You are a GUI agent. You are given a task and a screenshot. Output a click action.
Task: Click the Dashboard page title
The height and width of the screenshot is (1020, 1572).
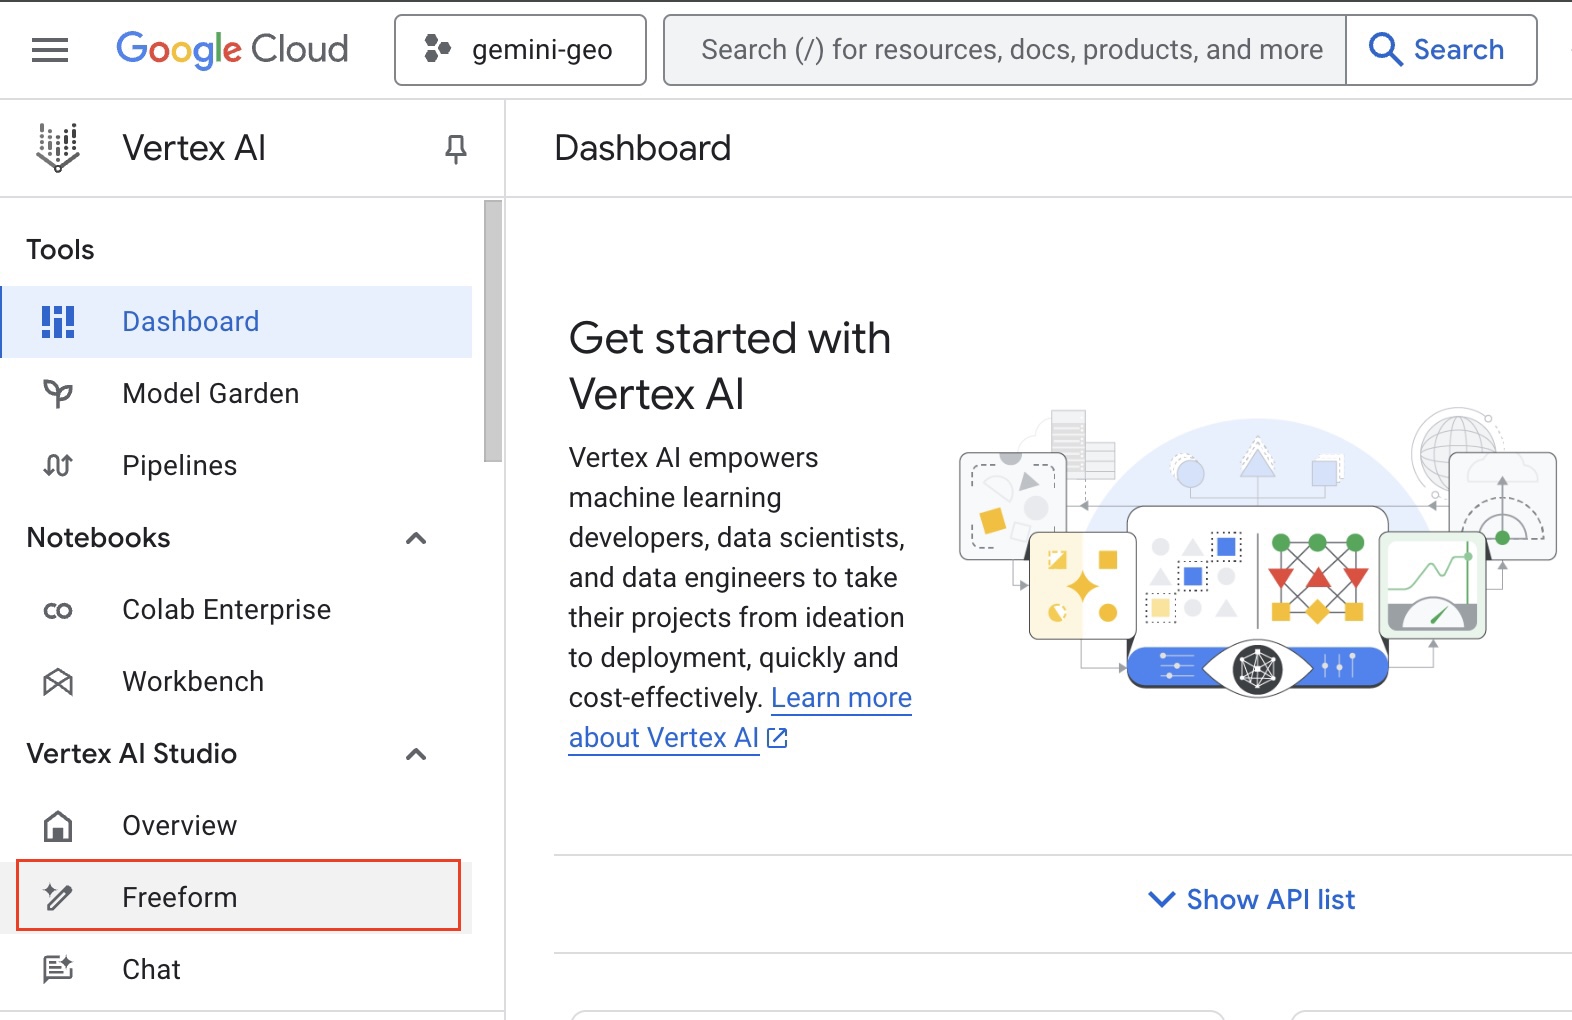643,148
